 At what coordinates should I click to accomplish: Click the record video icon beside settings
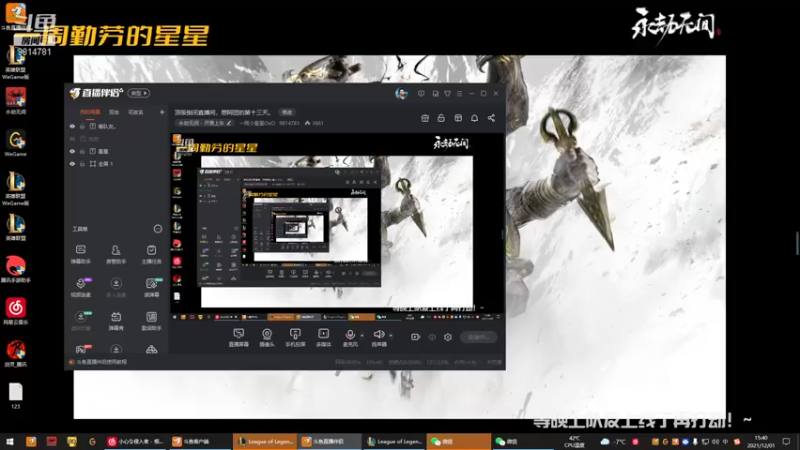[415, 337]
